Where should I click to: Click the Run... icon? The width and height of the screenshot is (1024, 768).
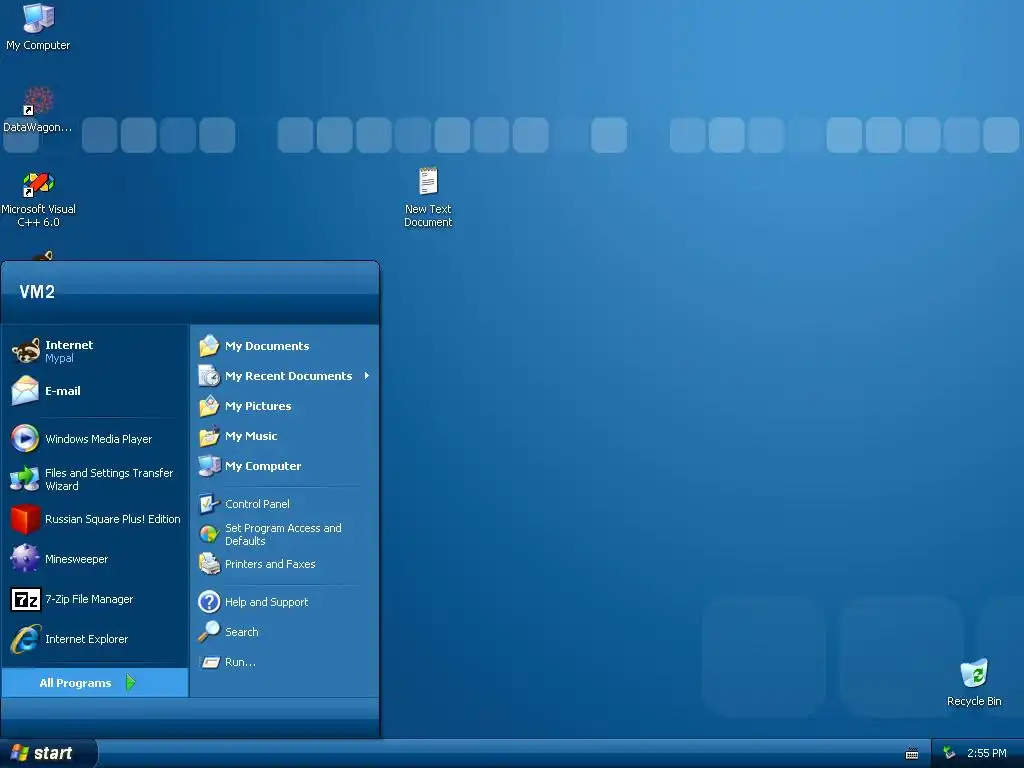[209, 662]
